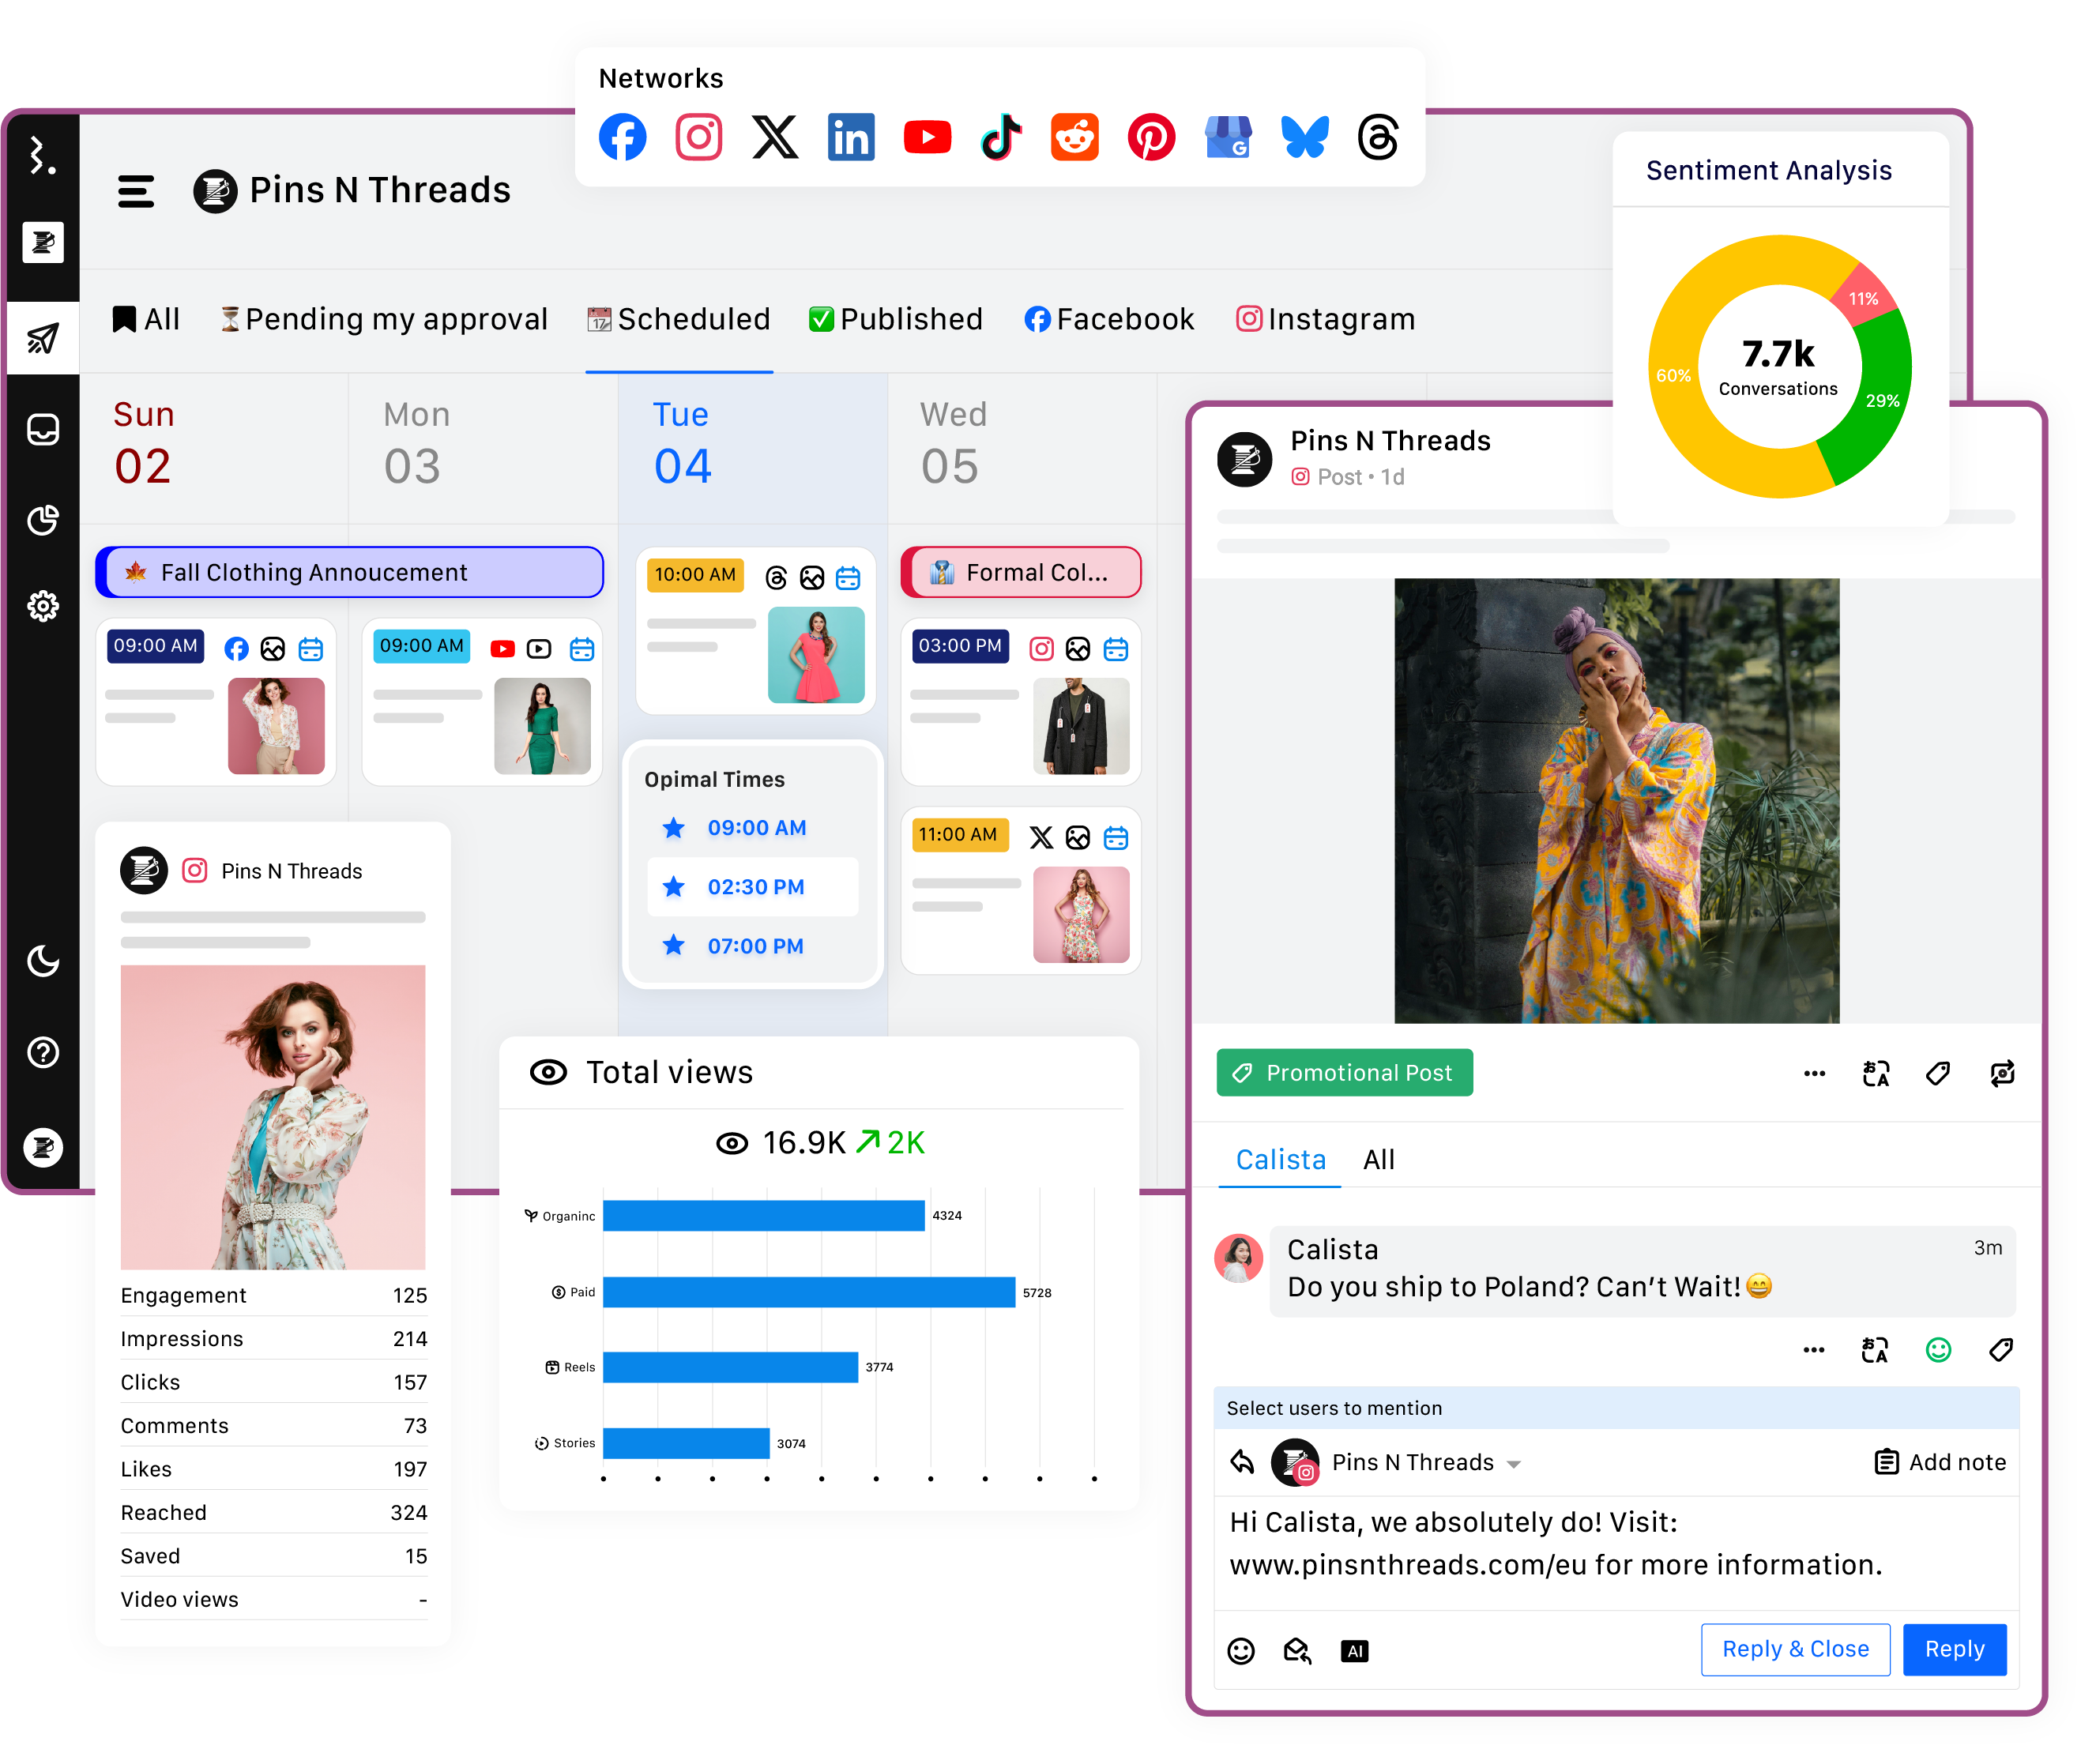This screenshot has width=2096, height=1764.
Task: Open the 10:00 AM Threads post thumbnail
Action: coord(816,655)
